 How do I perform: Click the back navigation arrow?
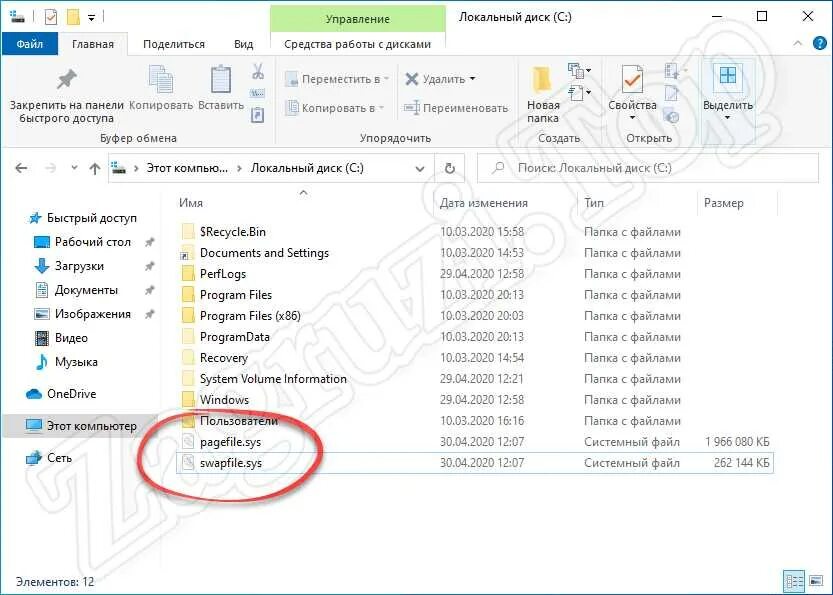pos(21,168)
